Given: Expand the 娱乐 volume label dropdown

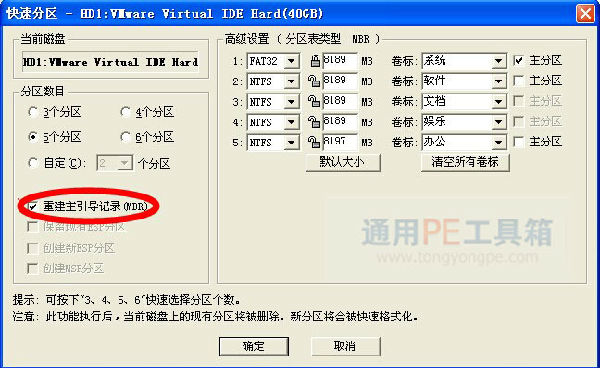Looking at the screenshot, I should click(x=498, y=122).
